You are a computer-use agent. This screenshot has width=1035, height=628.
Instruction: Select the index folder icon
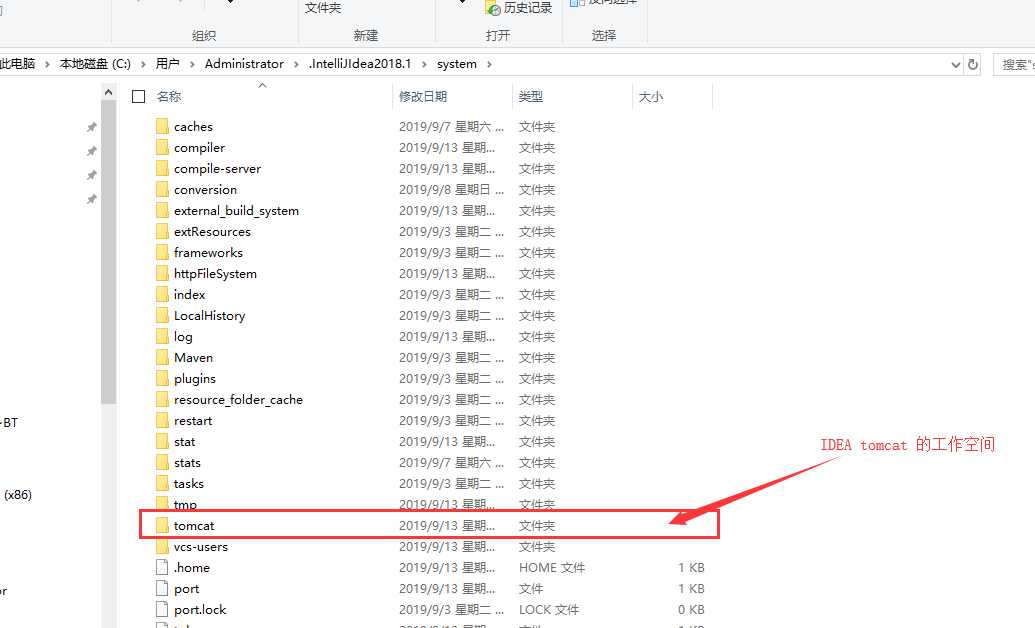[162, 295]
